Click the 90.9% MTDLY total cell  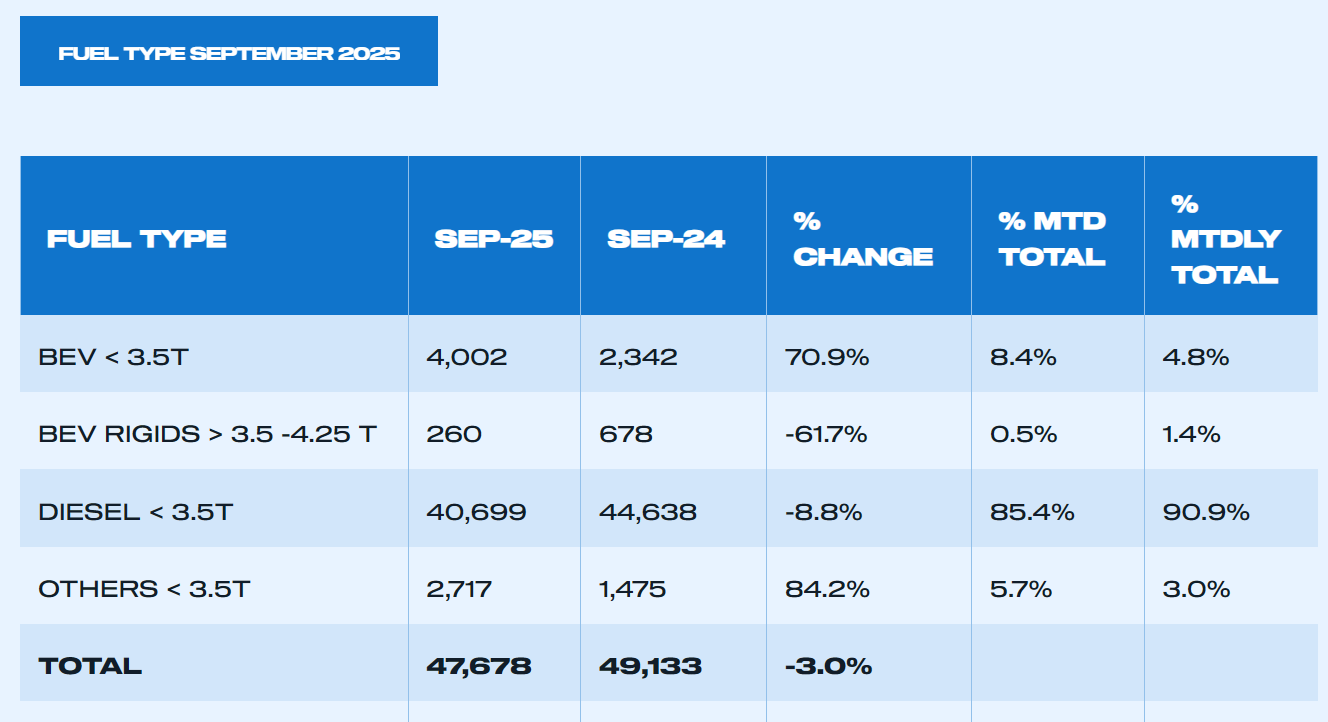(1206, 512)
